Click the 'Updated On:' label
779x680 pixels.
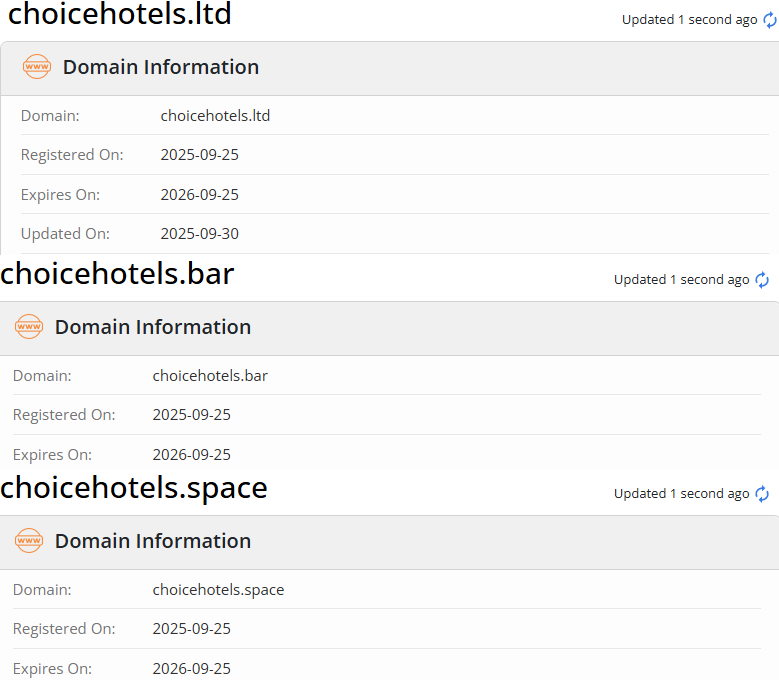[x=65, y=234]
